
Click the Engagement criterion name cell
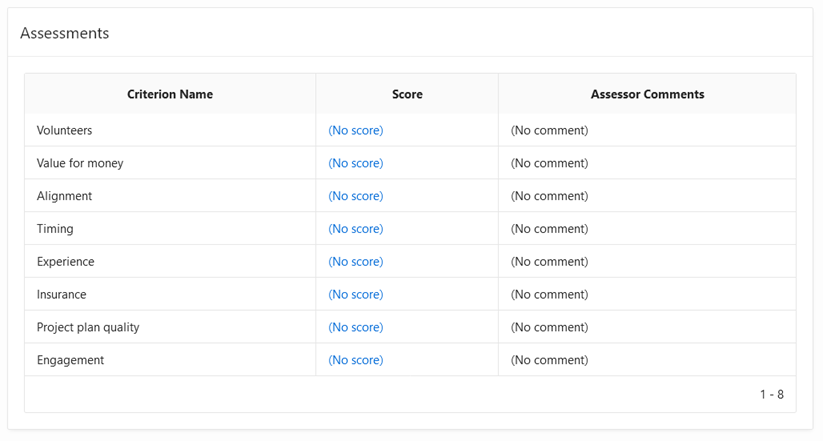pos(70,360)
